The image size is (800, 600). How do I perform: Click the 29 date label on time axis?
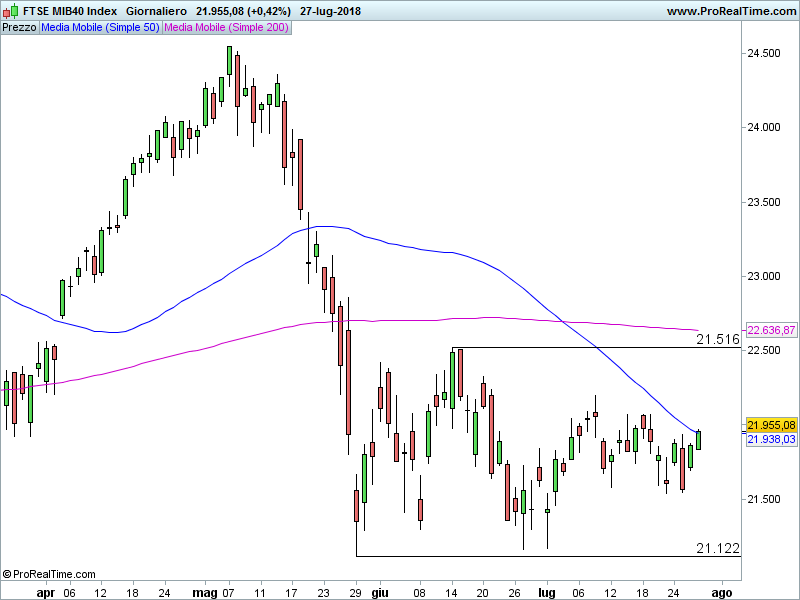coord(356,592)
